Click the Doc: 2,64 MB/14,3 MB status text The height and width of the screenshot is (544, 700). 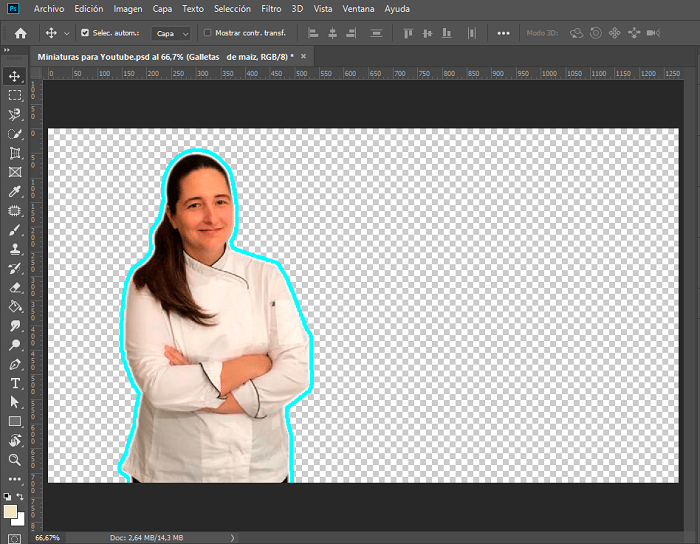tap(146, 538)
